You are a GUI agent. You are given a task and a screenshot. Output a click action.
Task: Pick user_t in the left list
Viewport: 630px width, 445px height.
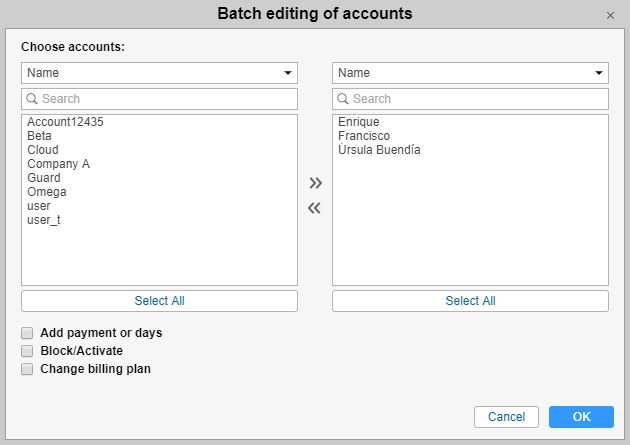[44, 220]
